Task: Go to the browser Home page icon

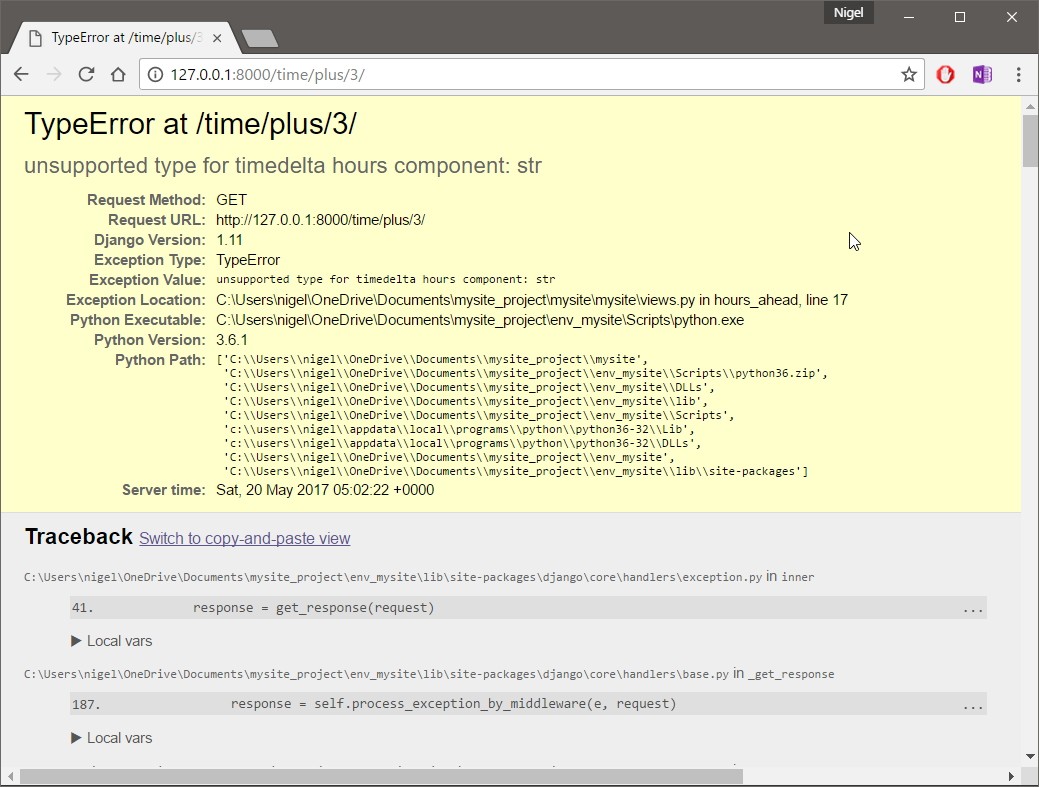Action: pyautogui.click(x=118, y=75)
